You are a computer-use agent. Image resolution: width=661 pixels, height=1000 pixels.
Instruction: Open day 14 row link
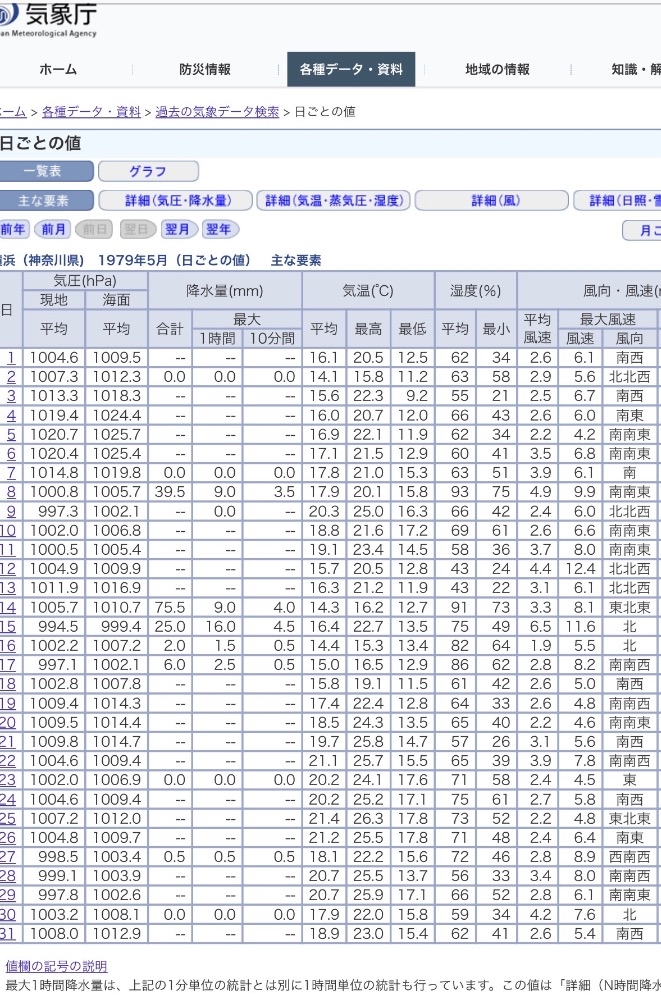[x=8, y=607]
